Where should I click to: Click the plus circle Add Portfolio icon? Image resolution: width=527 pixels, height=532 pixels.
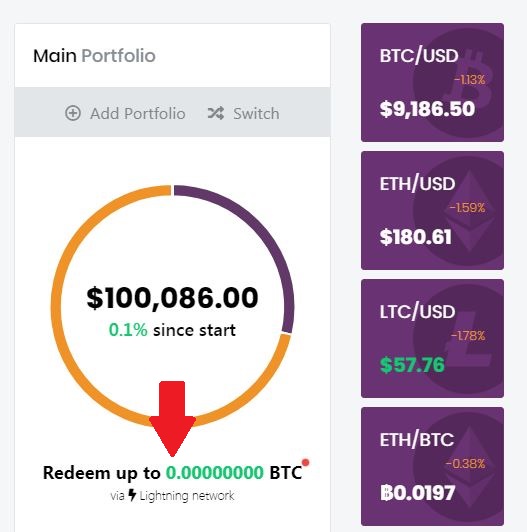click(73, 113)
